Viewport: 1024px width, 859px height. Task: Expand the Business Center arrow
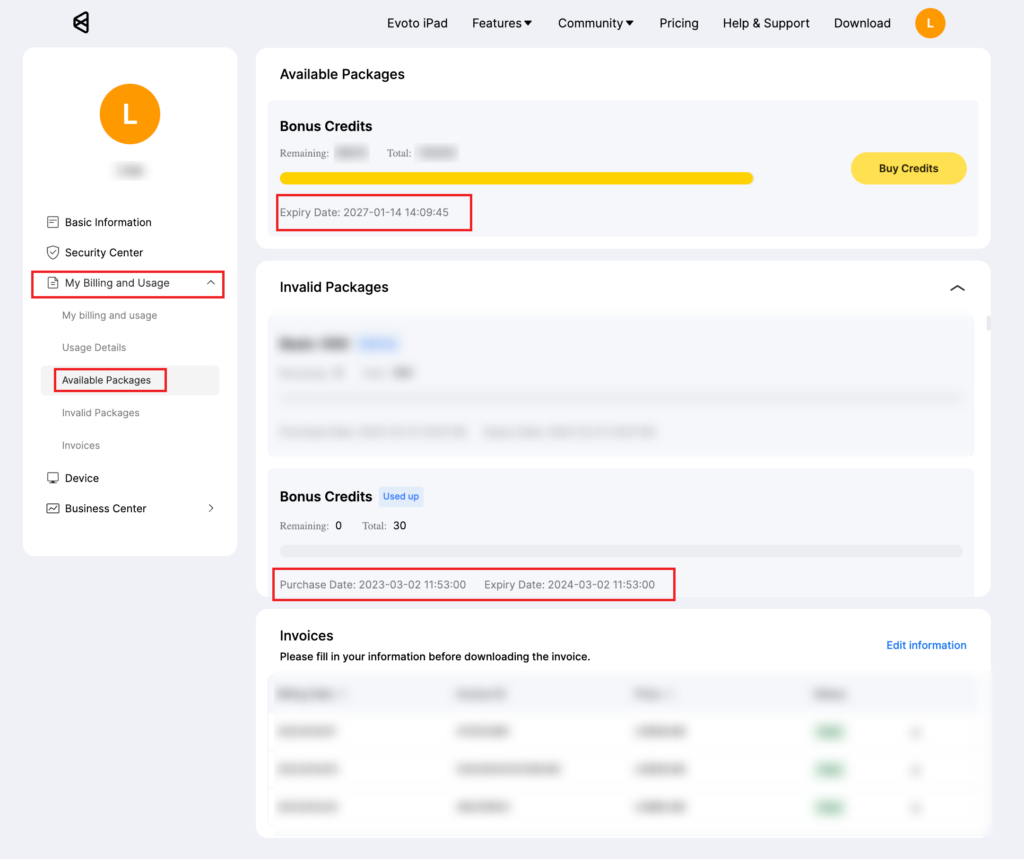coord(211,508)
